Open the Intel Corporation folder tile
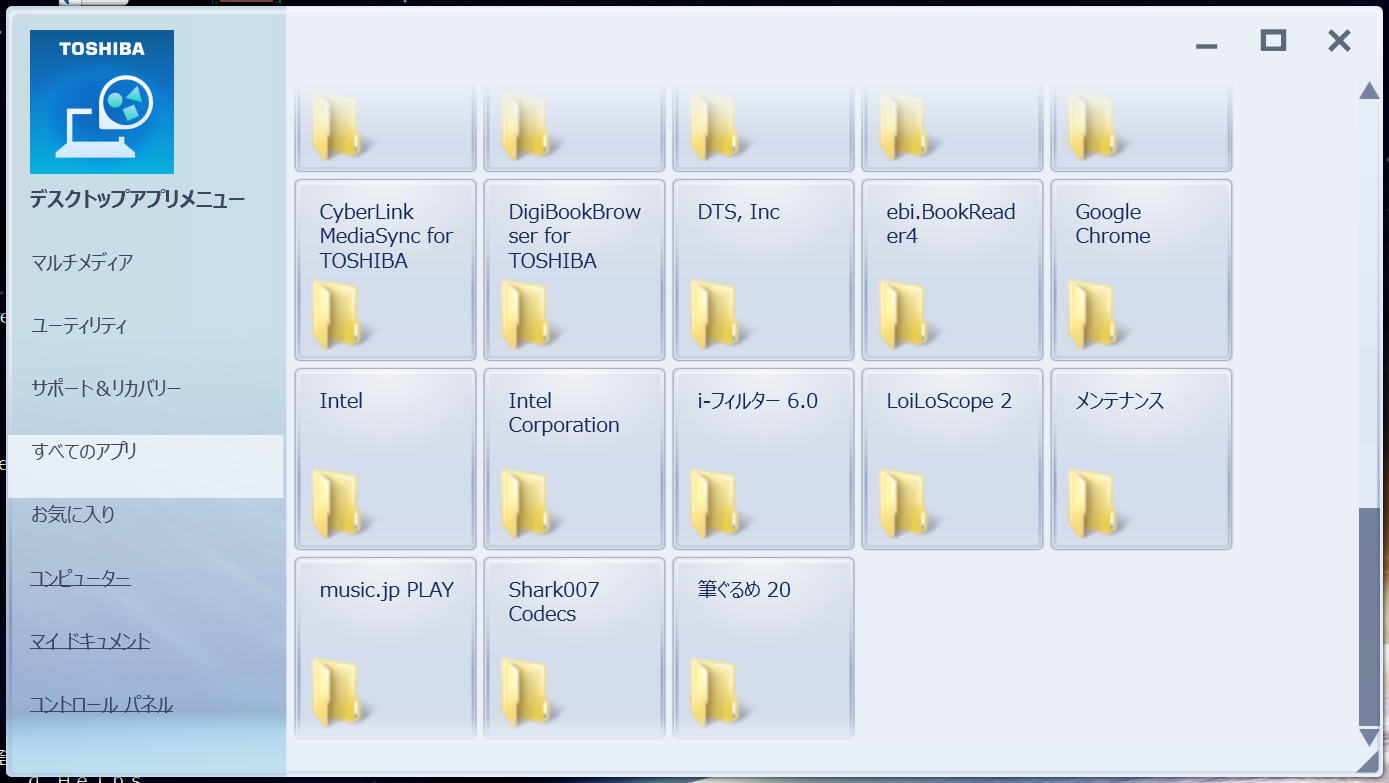 click(x=574, y=459)
